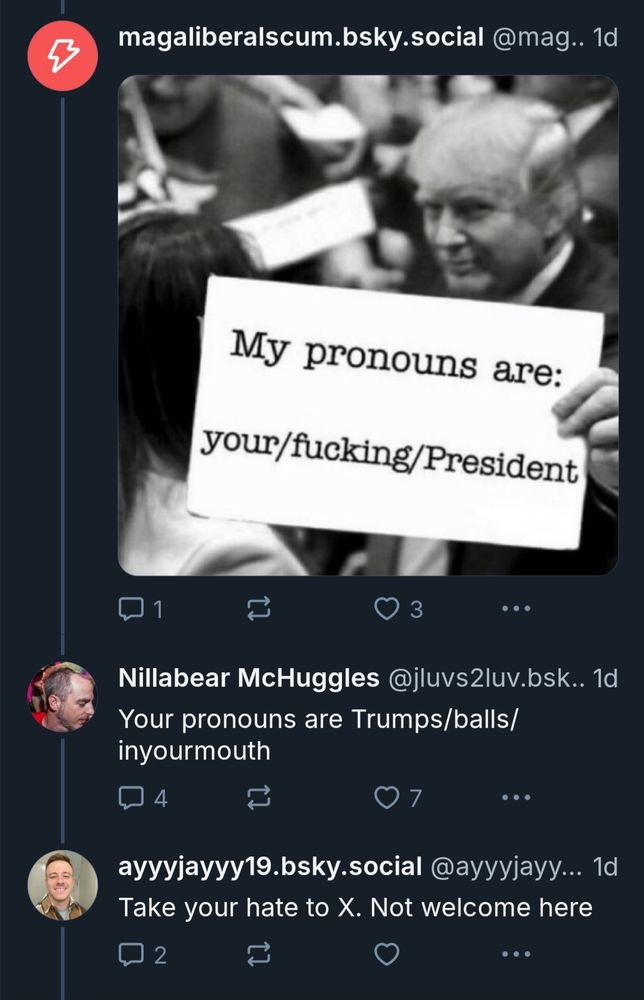
Task: Open more options on magaliberalscum post
Action: pyautogui.click(x=516, y=608)
